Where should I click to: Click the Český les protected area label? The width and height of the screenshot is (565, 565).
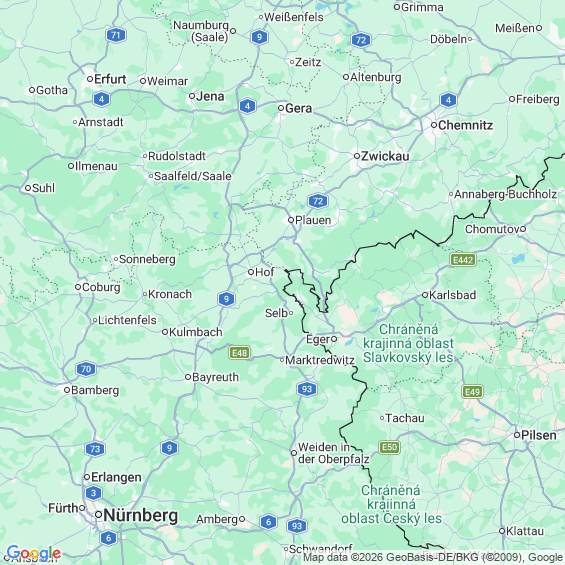click(391, 504)
